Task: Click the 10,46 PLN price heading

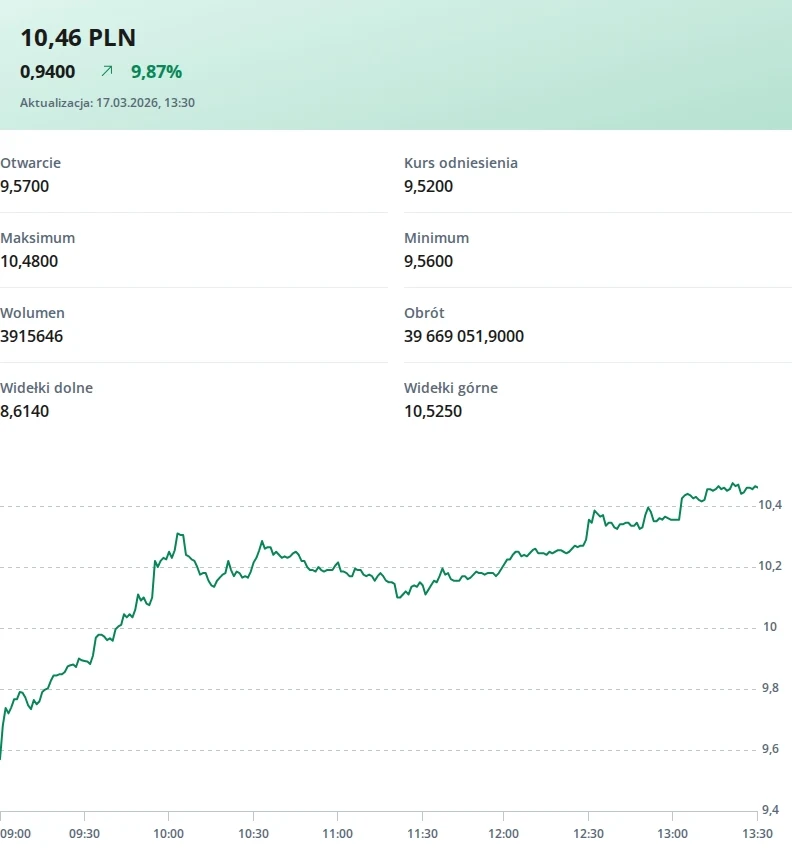Action: click(78, 38)
